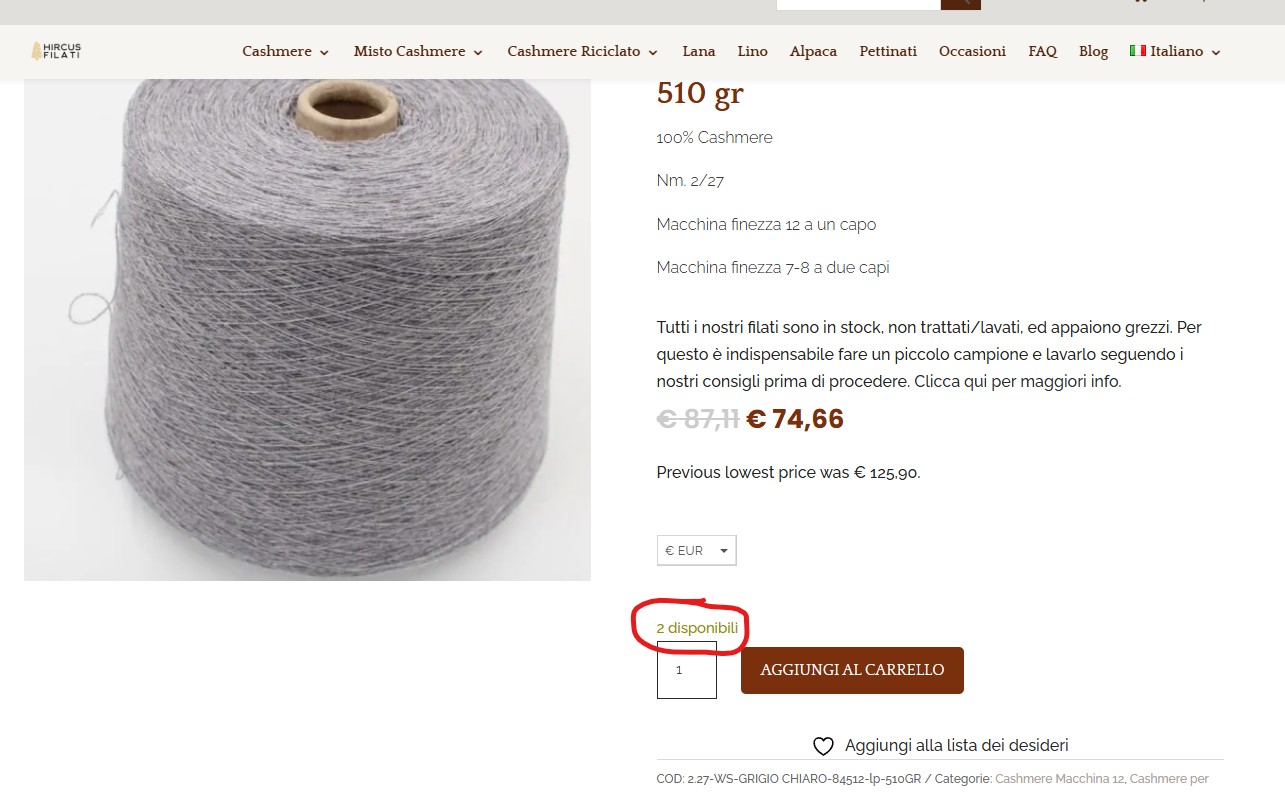The width and height of the screenshot is (1285, 800).
Task: Open the Alpaca category
Action: (813, 51)
